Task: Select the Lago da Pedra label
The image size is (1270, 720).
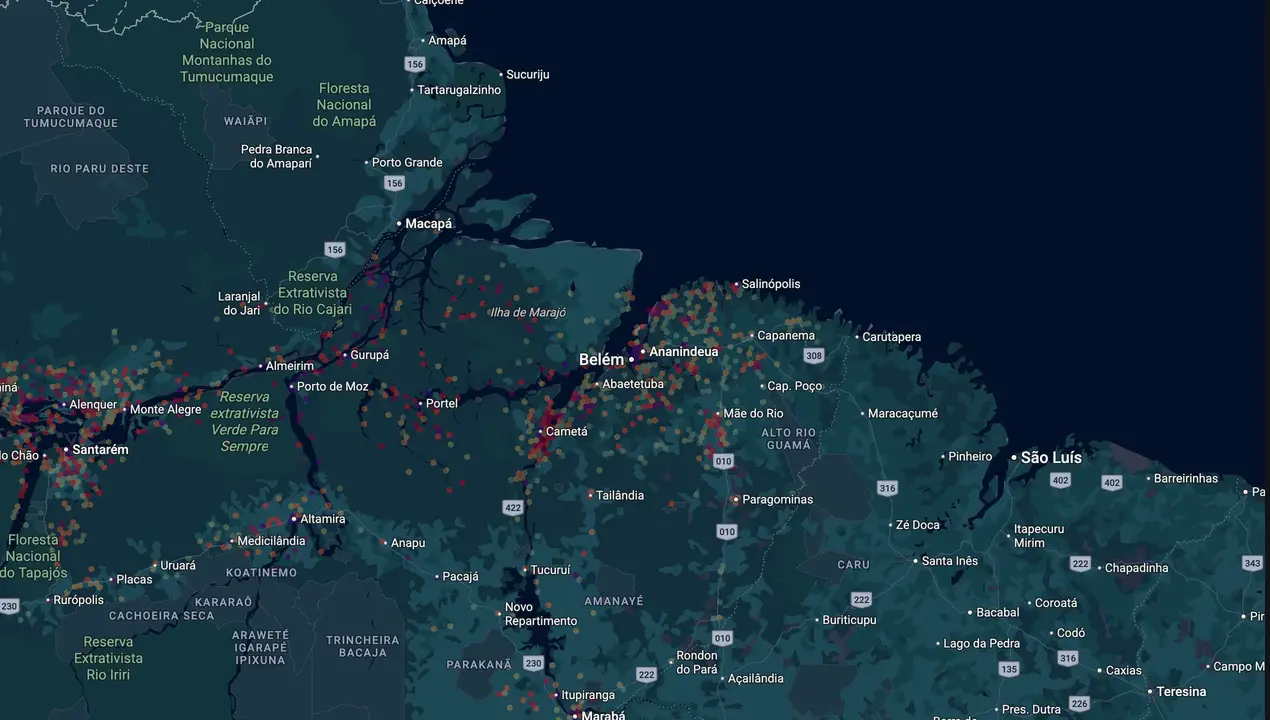Action: click(982, 644)
